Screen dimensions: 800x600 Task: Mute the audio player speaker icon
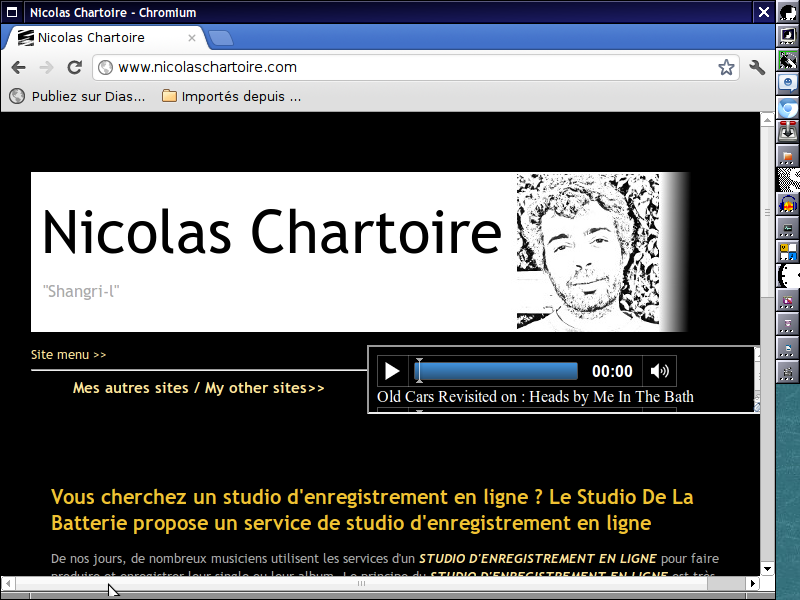659,371
